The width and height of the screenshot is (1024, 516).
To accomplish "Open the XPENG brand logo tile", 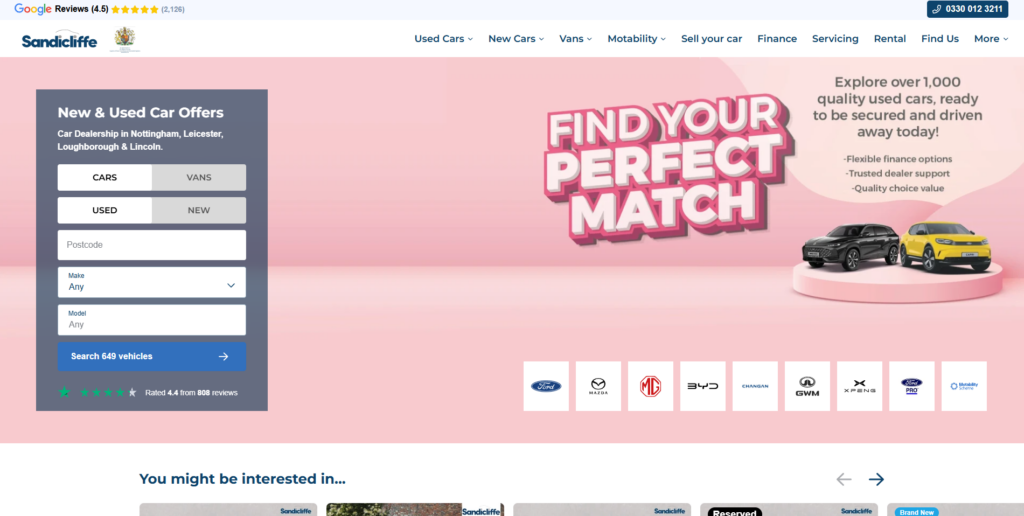I will 859,386.
